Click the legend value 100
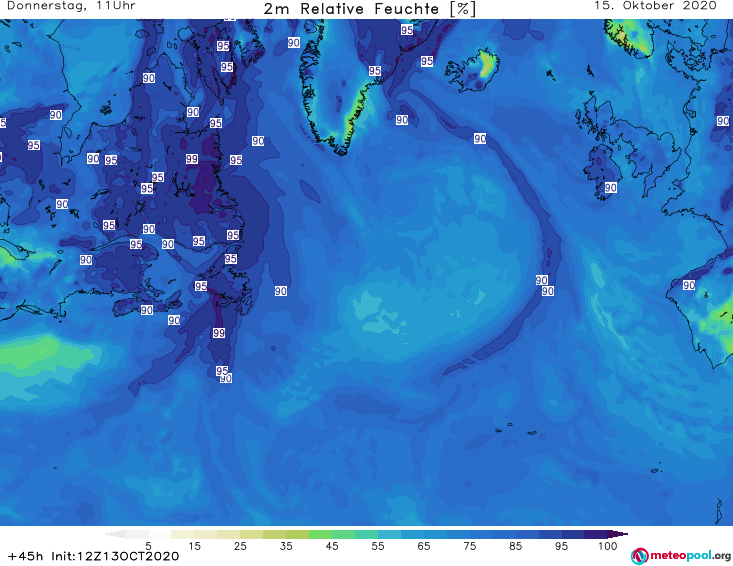 [608, 546]
